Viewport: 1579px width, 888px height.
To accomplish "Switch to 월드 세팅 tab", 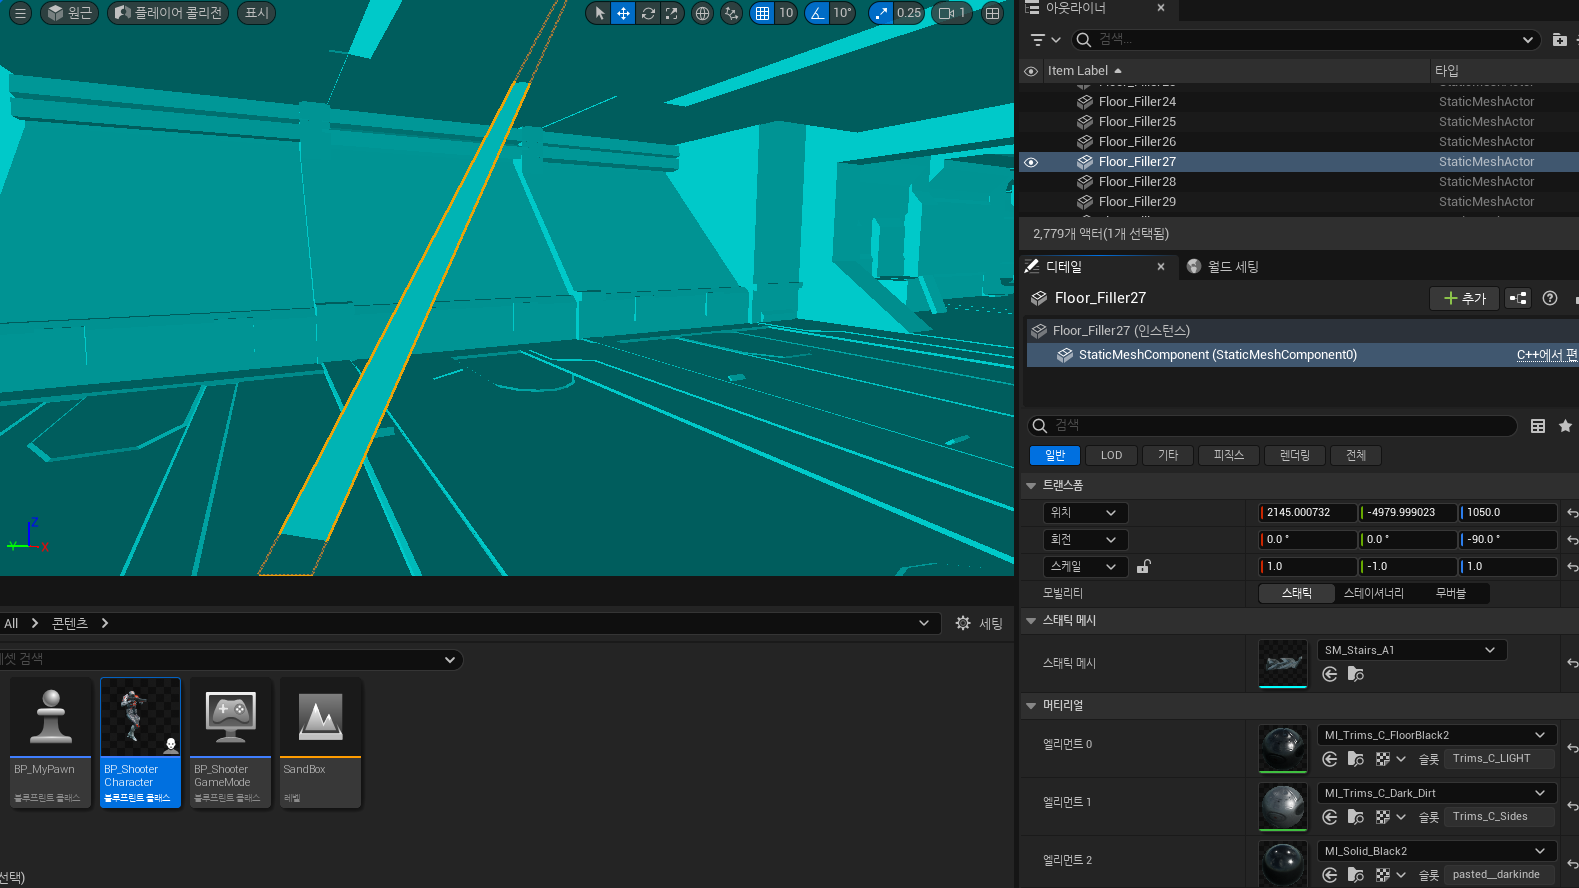I will (1222, 267).
